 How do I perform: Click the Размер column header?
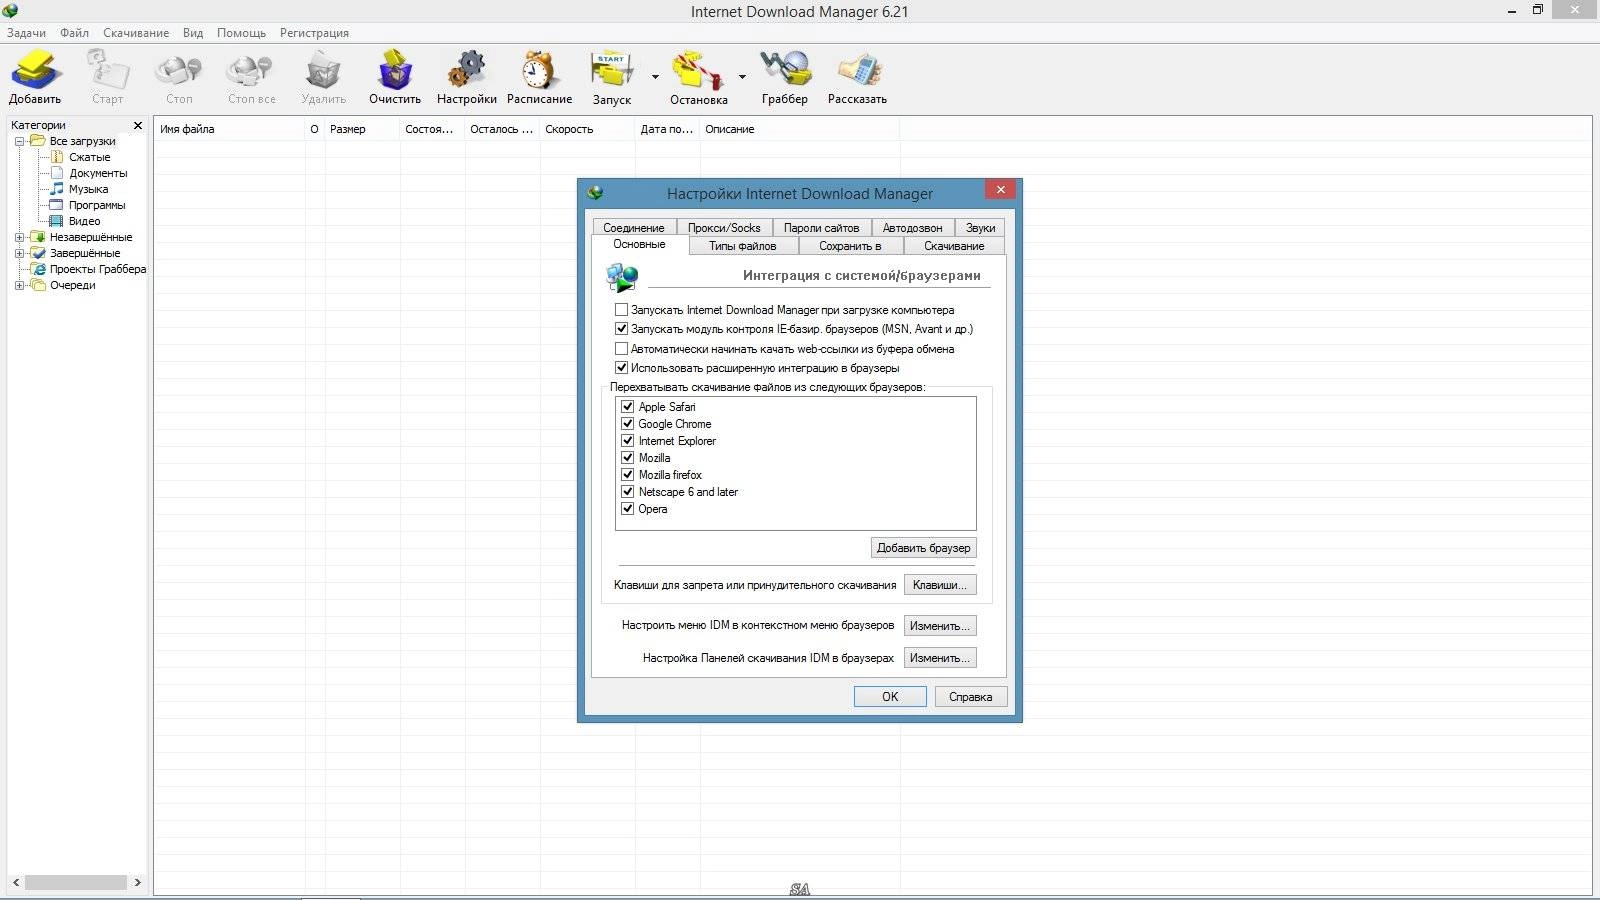pyautogui.click(x=362, y=129)
